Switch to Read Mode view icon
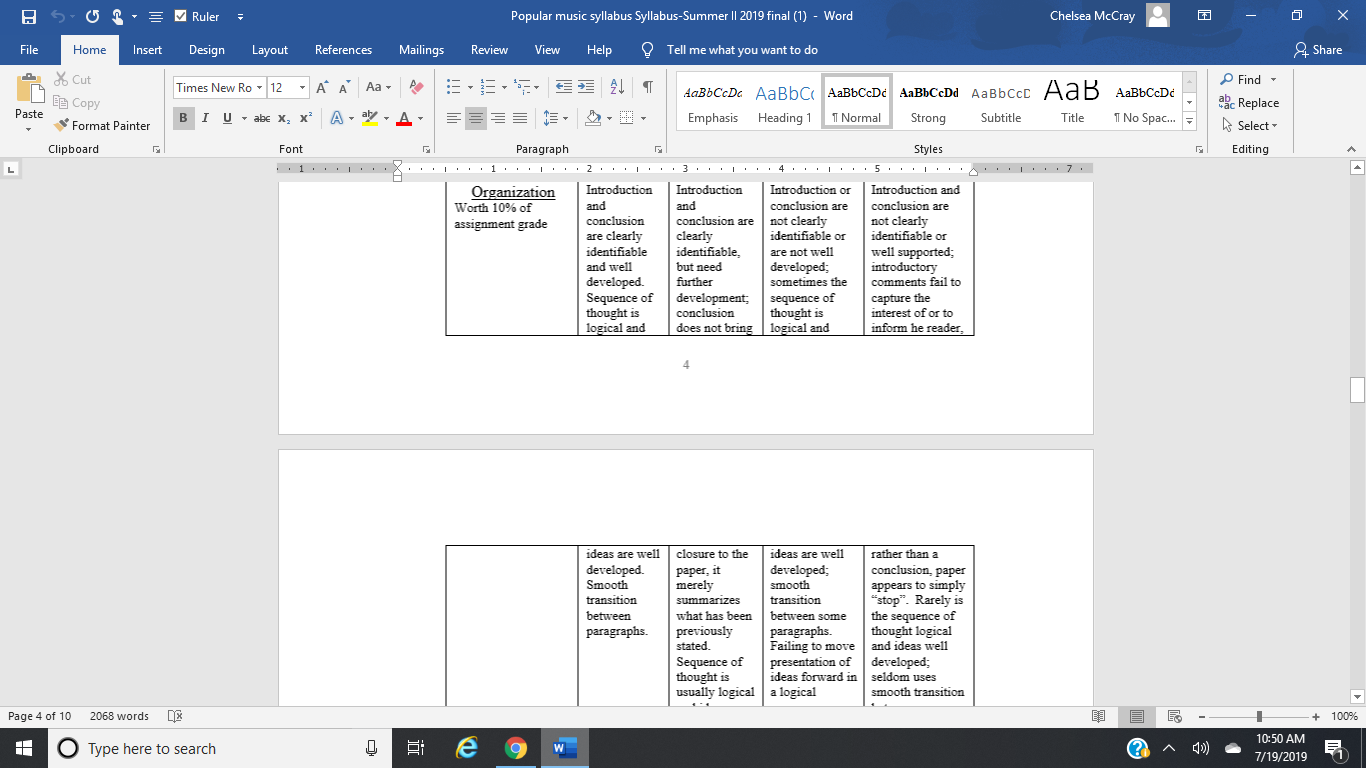Screen dimensions: 1366x768 1099,716
